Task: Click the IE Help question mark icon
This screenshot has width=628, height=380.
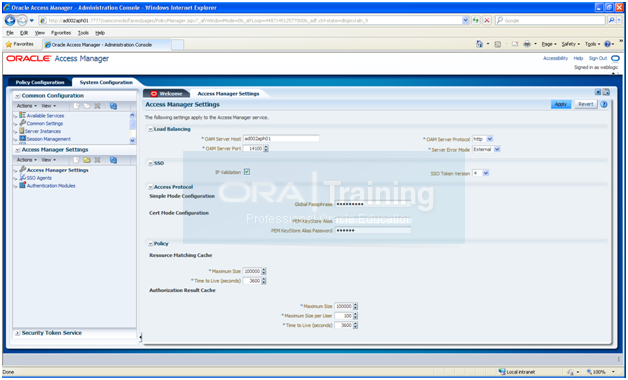Action: coord(608,44)
